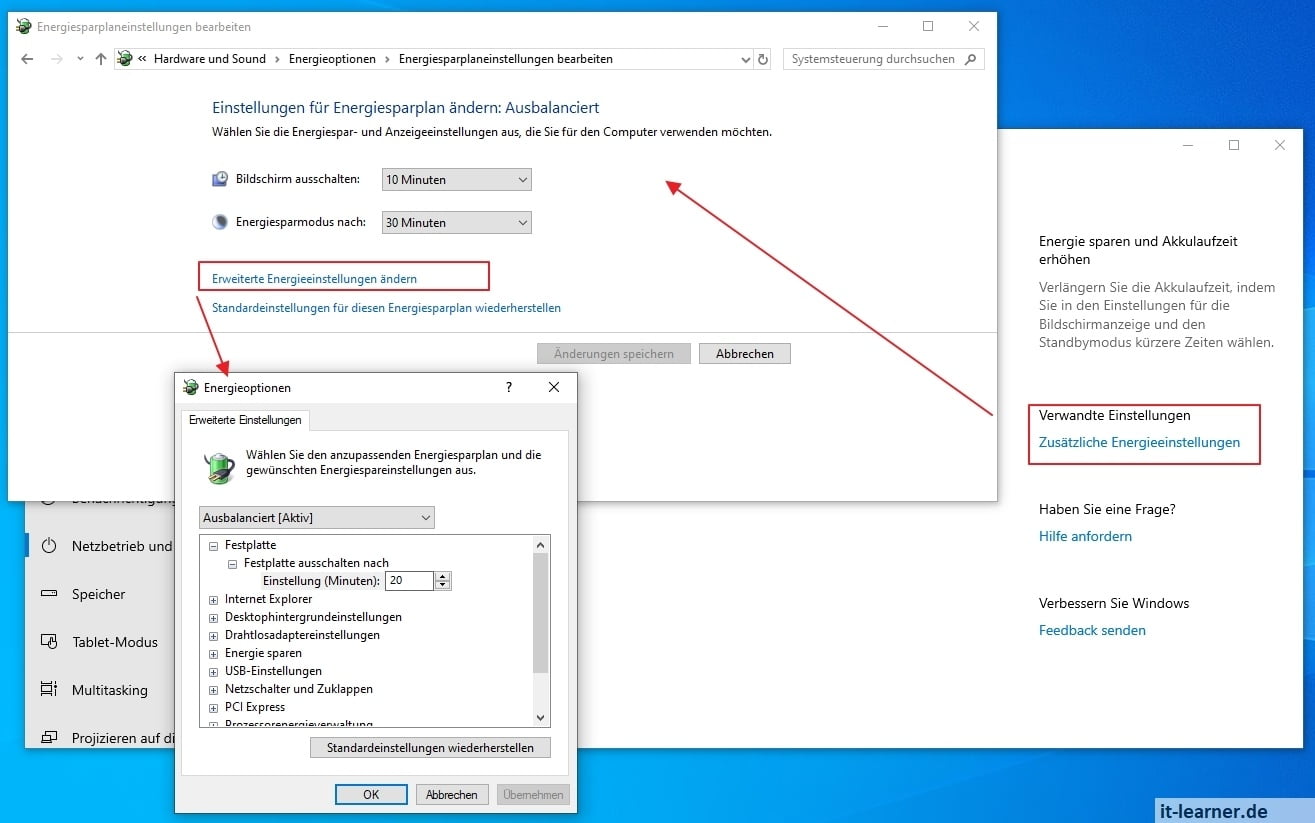Click Standardeinstellungen wiederherstellen button in dialog
The width and height of the screenshot is (1315, 823).
point(430,748)
